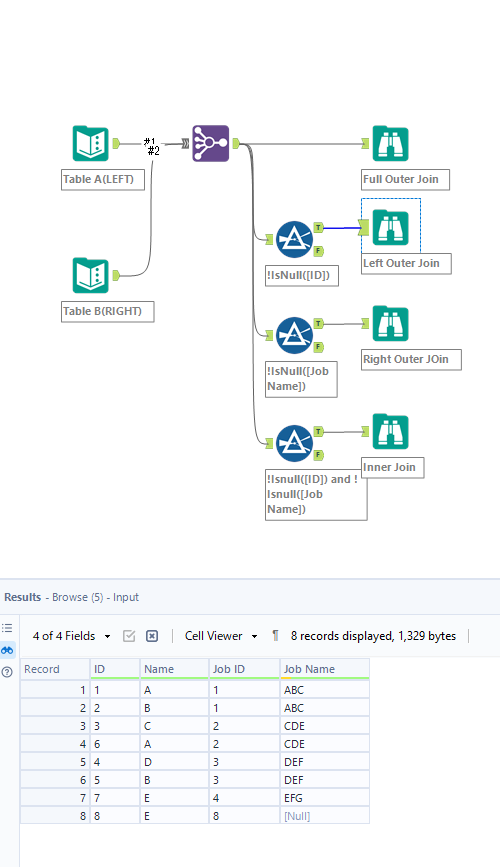Viewport: 500px width, 867px height.
Task: Click the EFG Job Name cell
Action: pos(325,798)
